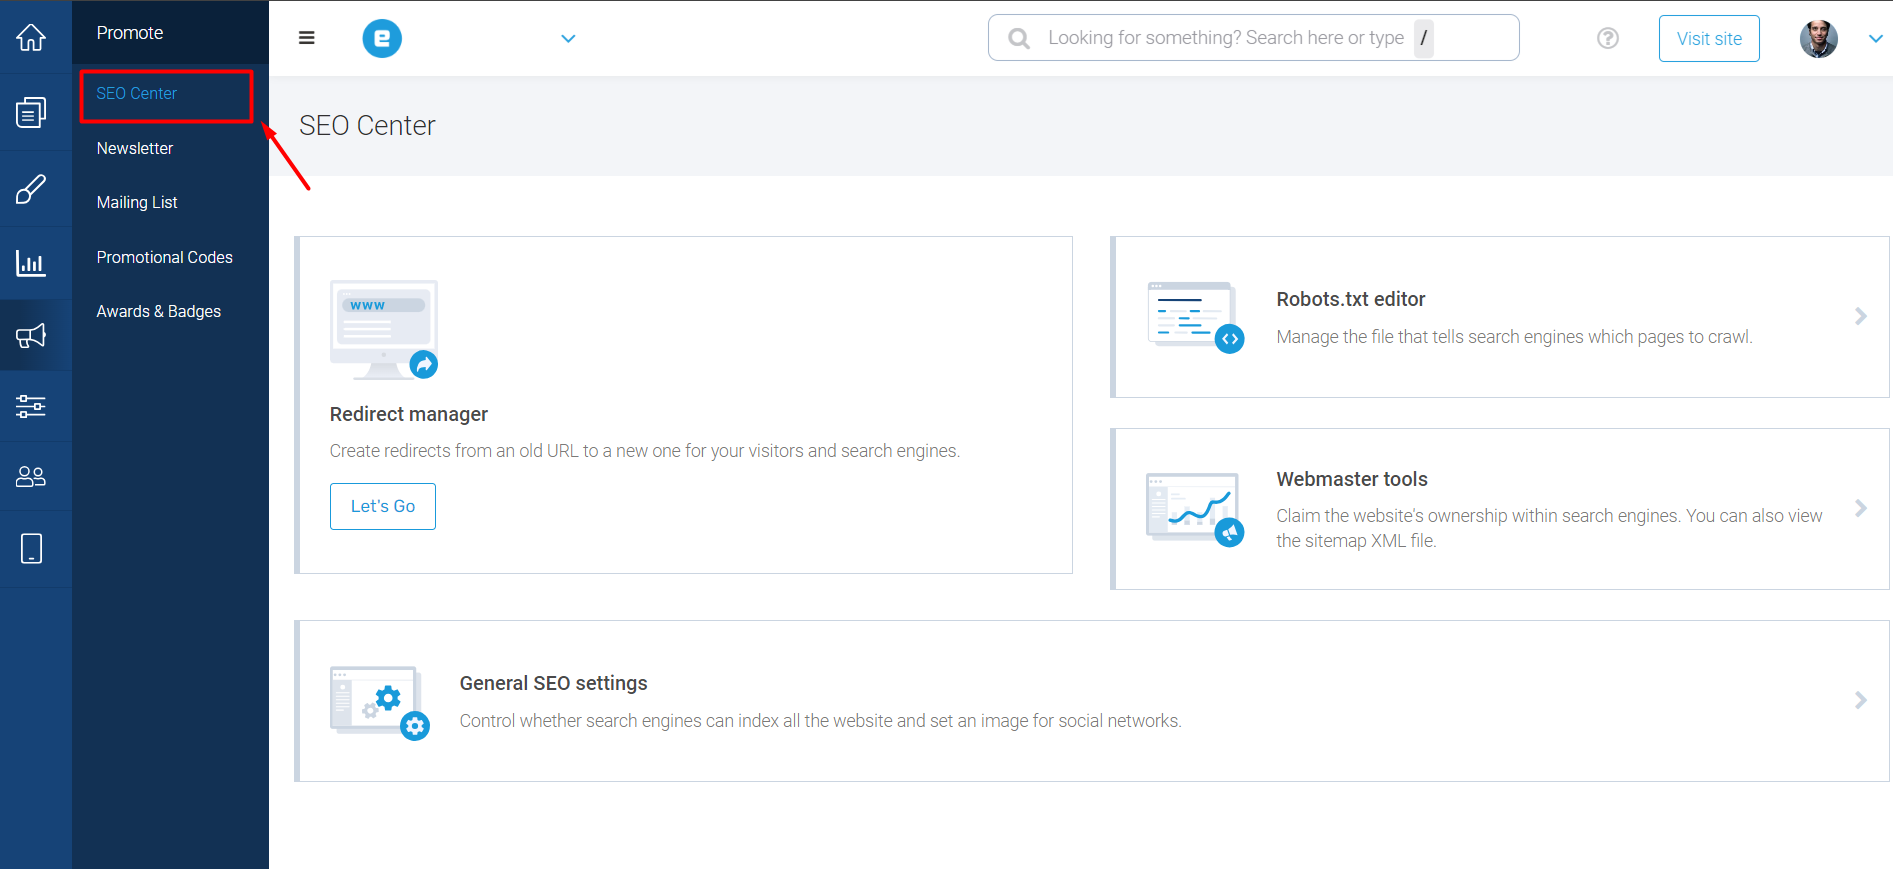Focus the search input field
Screen dimensions: 1893x869
pos(1254,38)
